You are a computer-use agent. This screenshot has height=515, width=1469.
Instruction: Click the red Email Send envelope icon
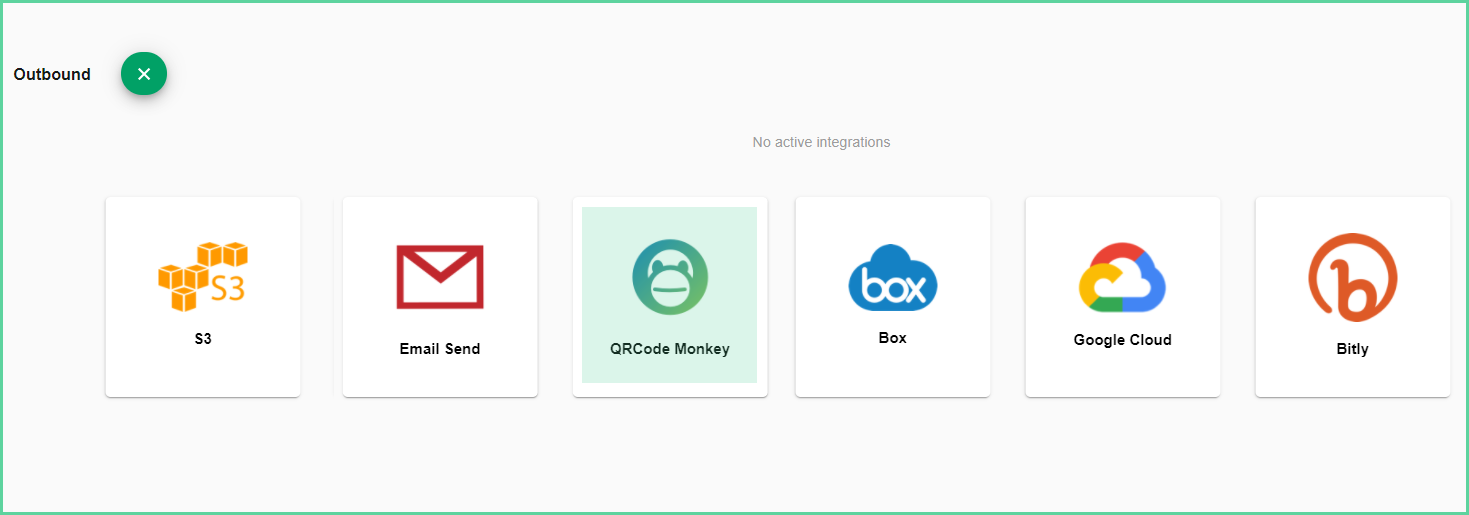pyautogui.click(x=440, y=276)
